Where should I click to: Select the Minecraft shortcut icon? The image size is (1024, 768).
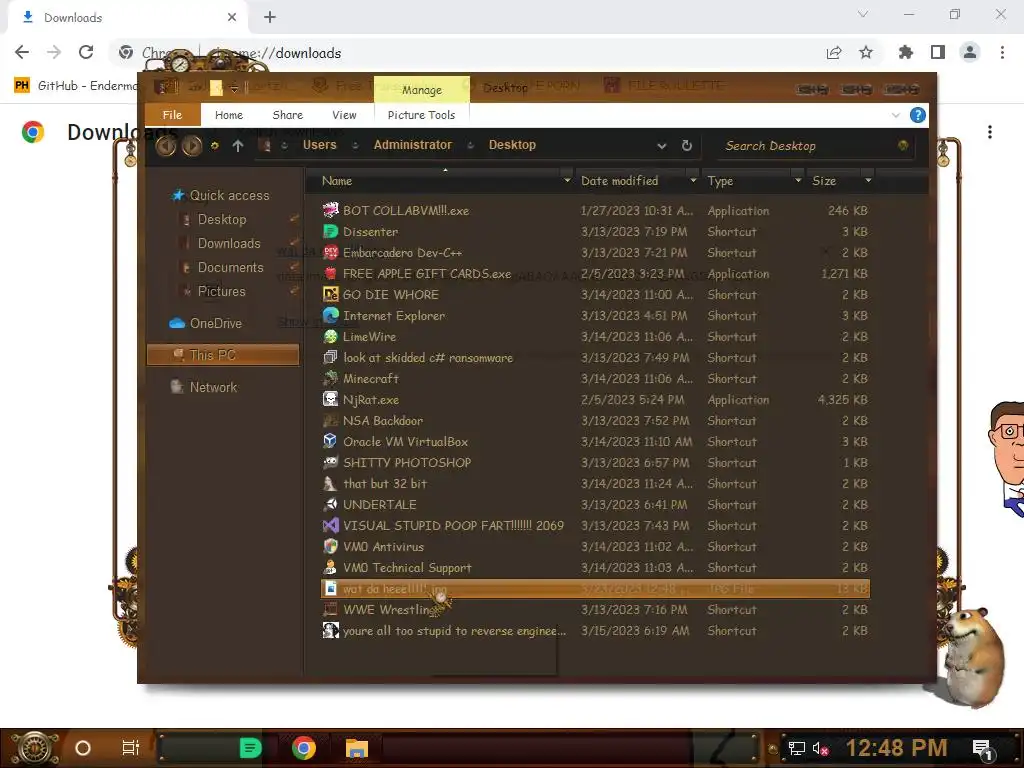coord(330,378)
